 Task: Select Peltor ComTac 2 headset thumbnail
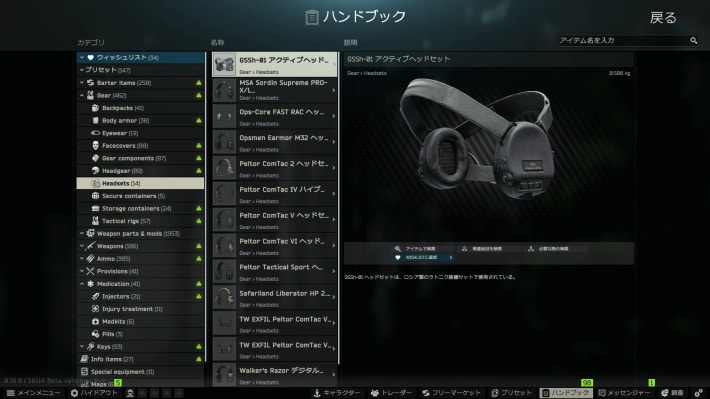coord(224,168)
